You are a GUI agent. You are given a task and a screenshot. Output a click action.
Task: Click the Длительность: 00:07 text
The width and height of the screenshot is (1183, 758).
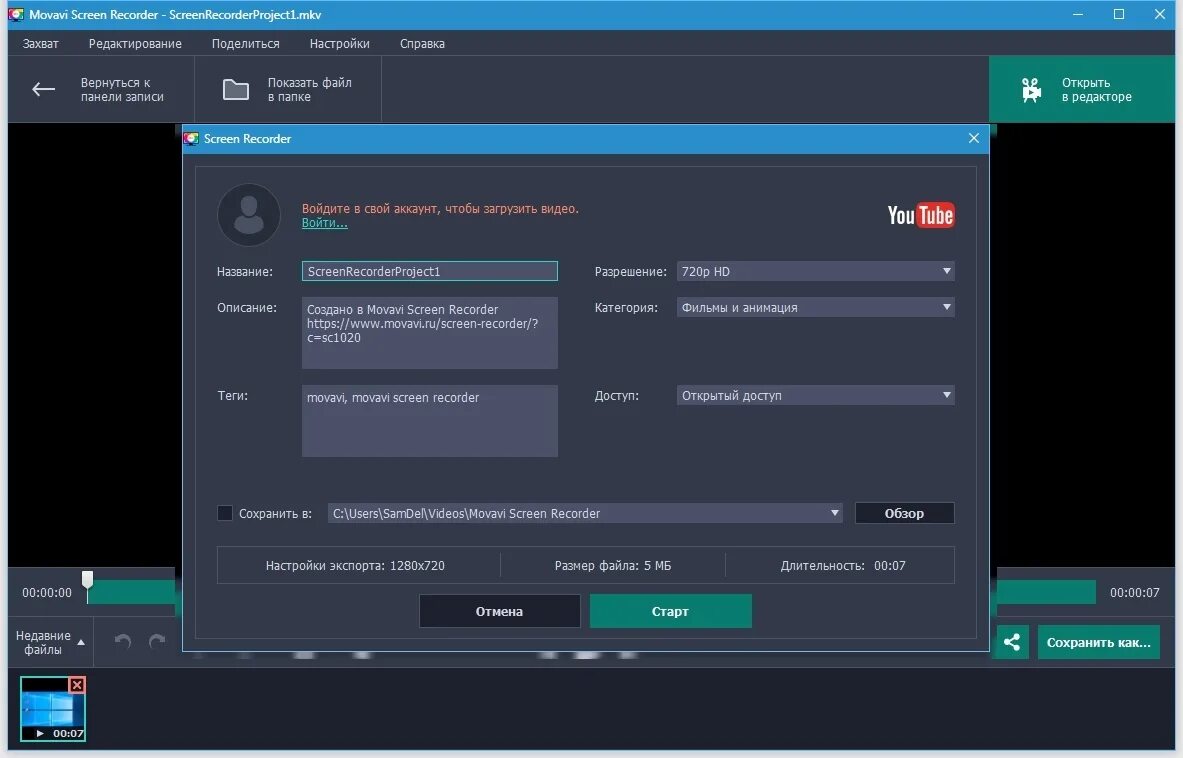[x=843, y=566]
